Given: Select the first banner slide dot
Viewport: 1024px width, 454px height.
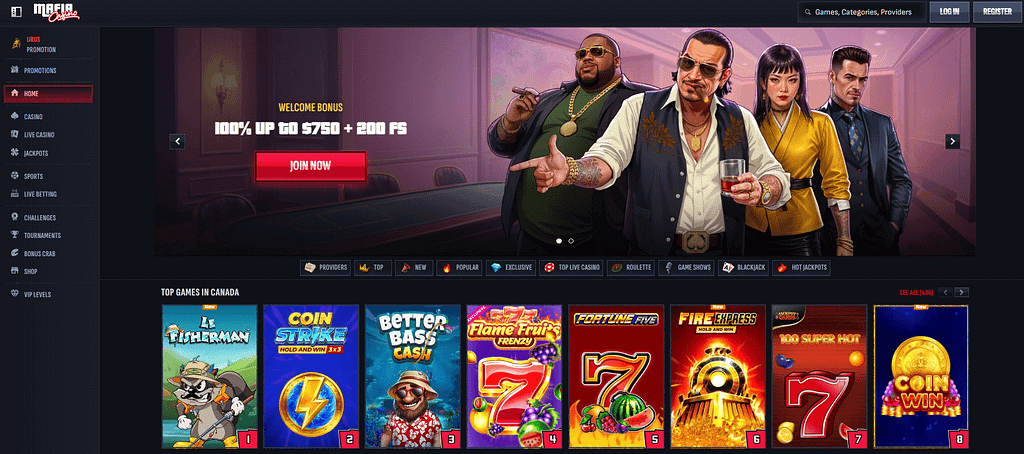Looking at the screenshot, I should (559, 241).
